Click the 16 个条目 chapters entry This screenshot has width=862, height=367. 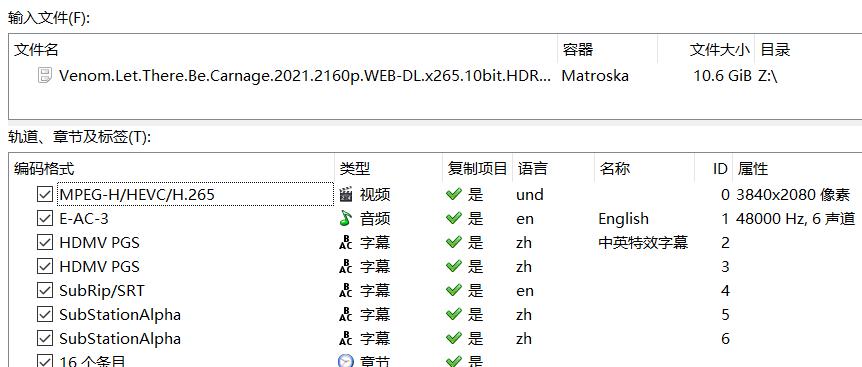coord(92,361)
